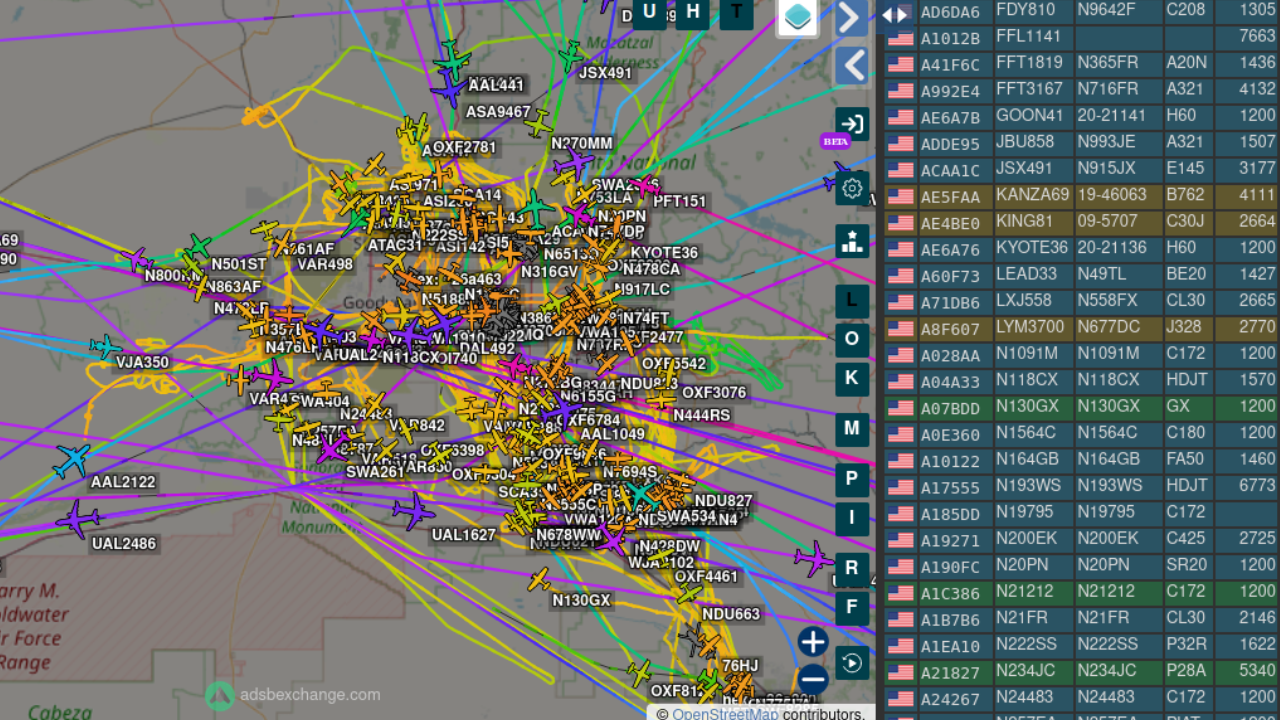Click the KYOTE36 map label
The height and width of the screenshot is (720, 1280).
point(664,253)
